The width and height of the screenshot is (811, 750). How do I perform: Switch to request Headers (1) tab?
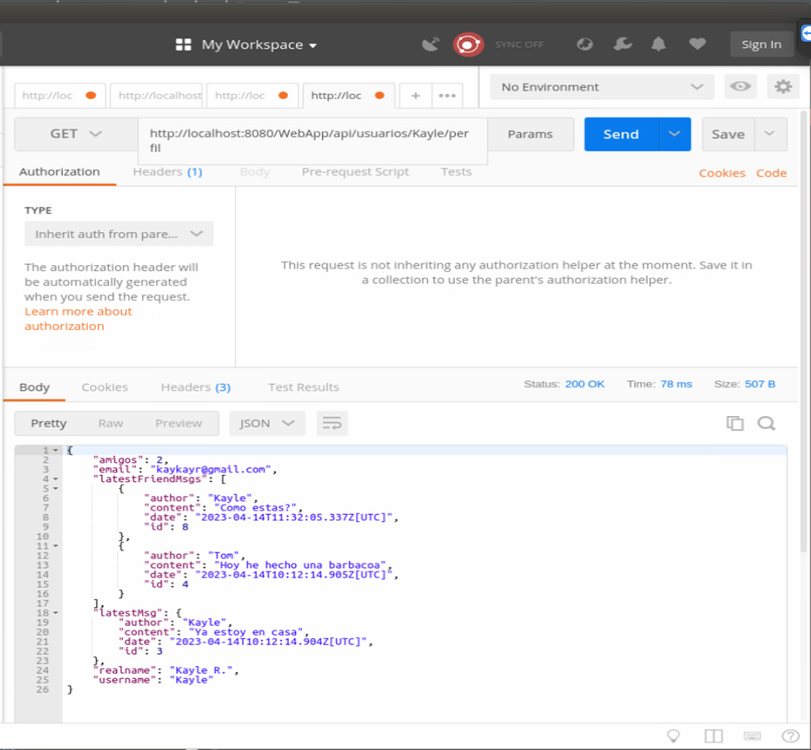coord(168,172)
